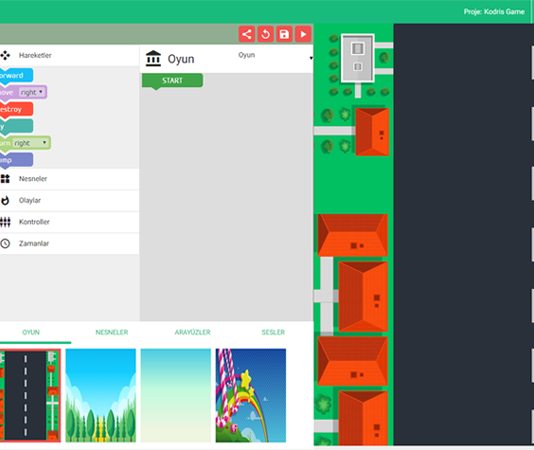Click the reset/undo circular arrow icon
The height and width of the screenshot is (450, 534).
click(266, 34)
